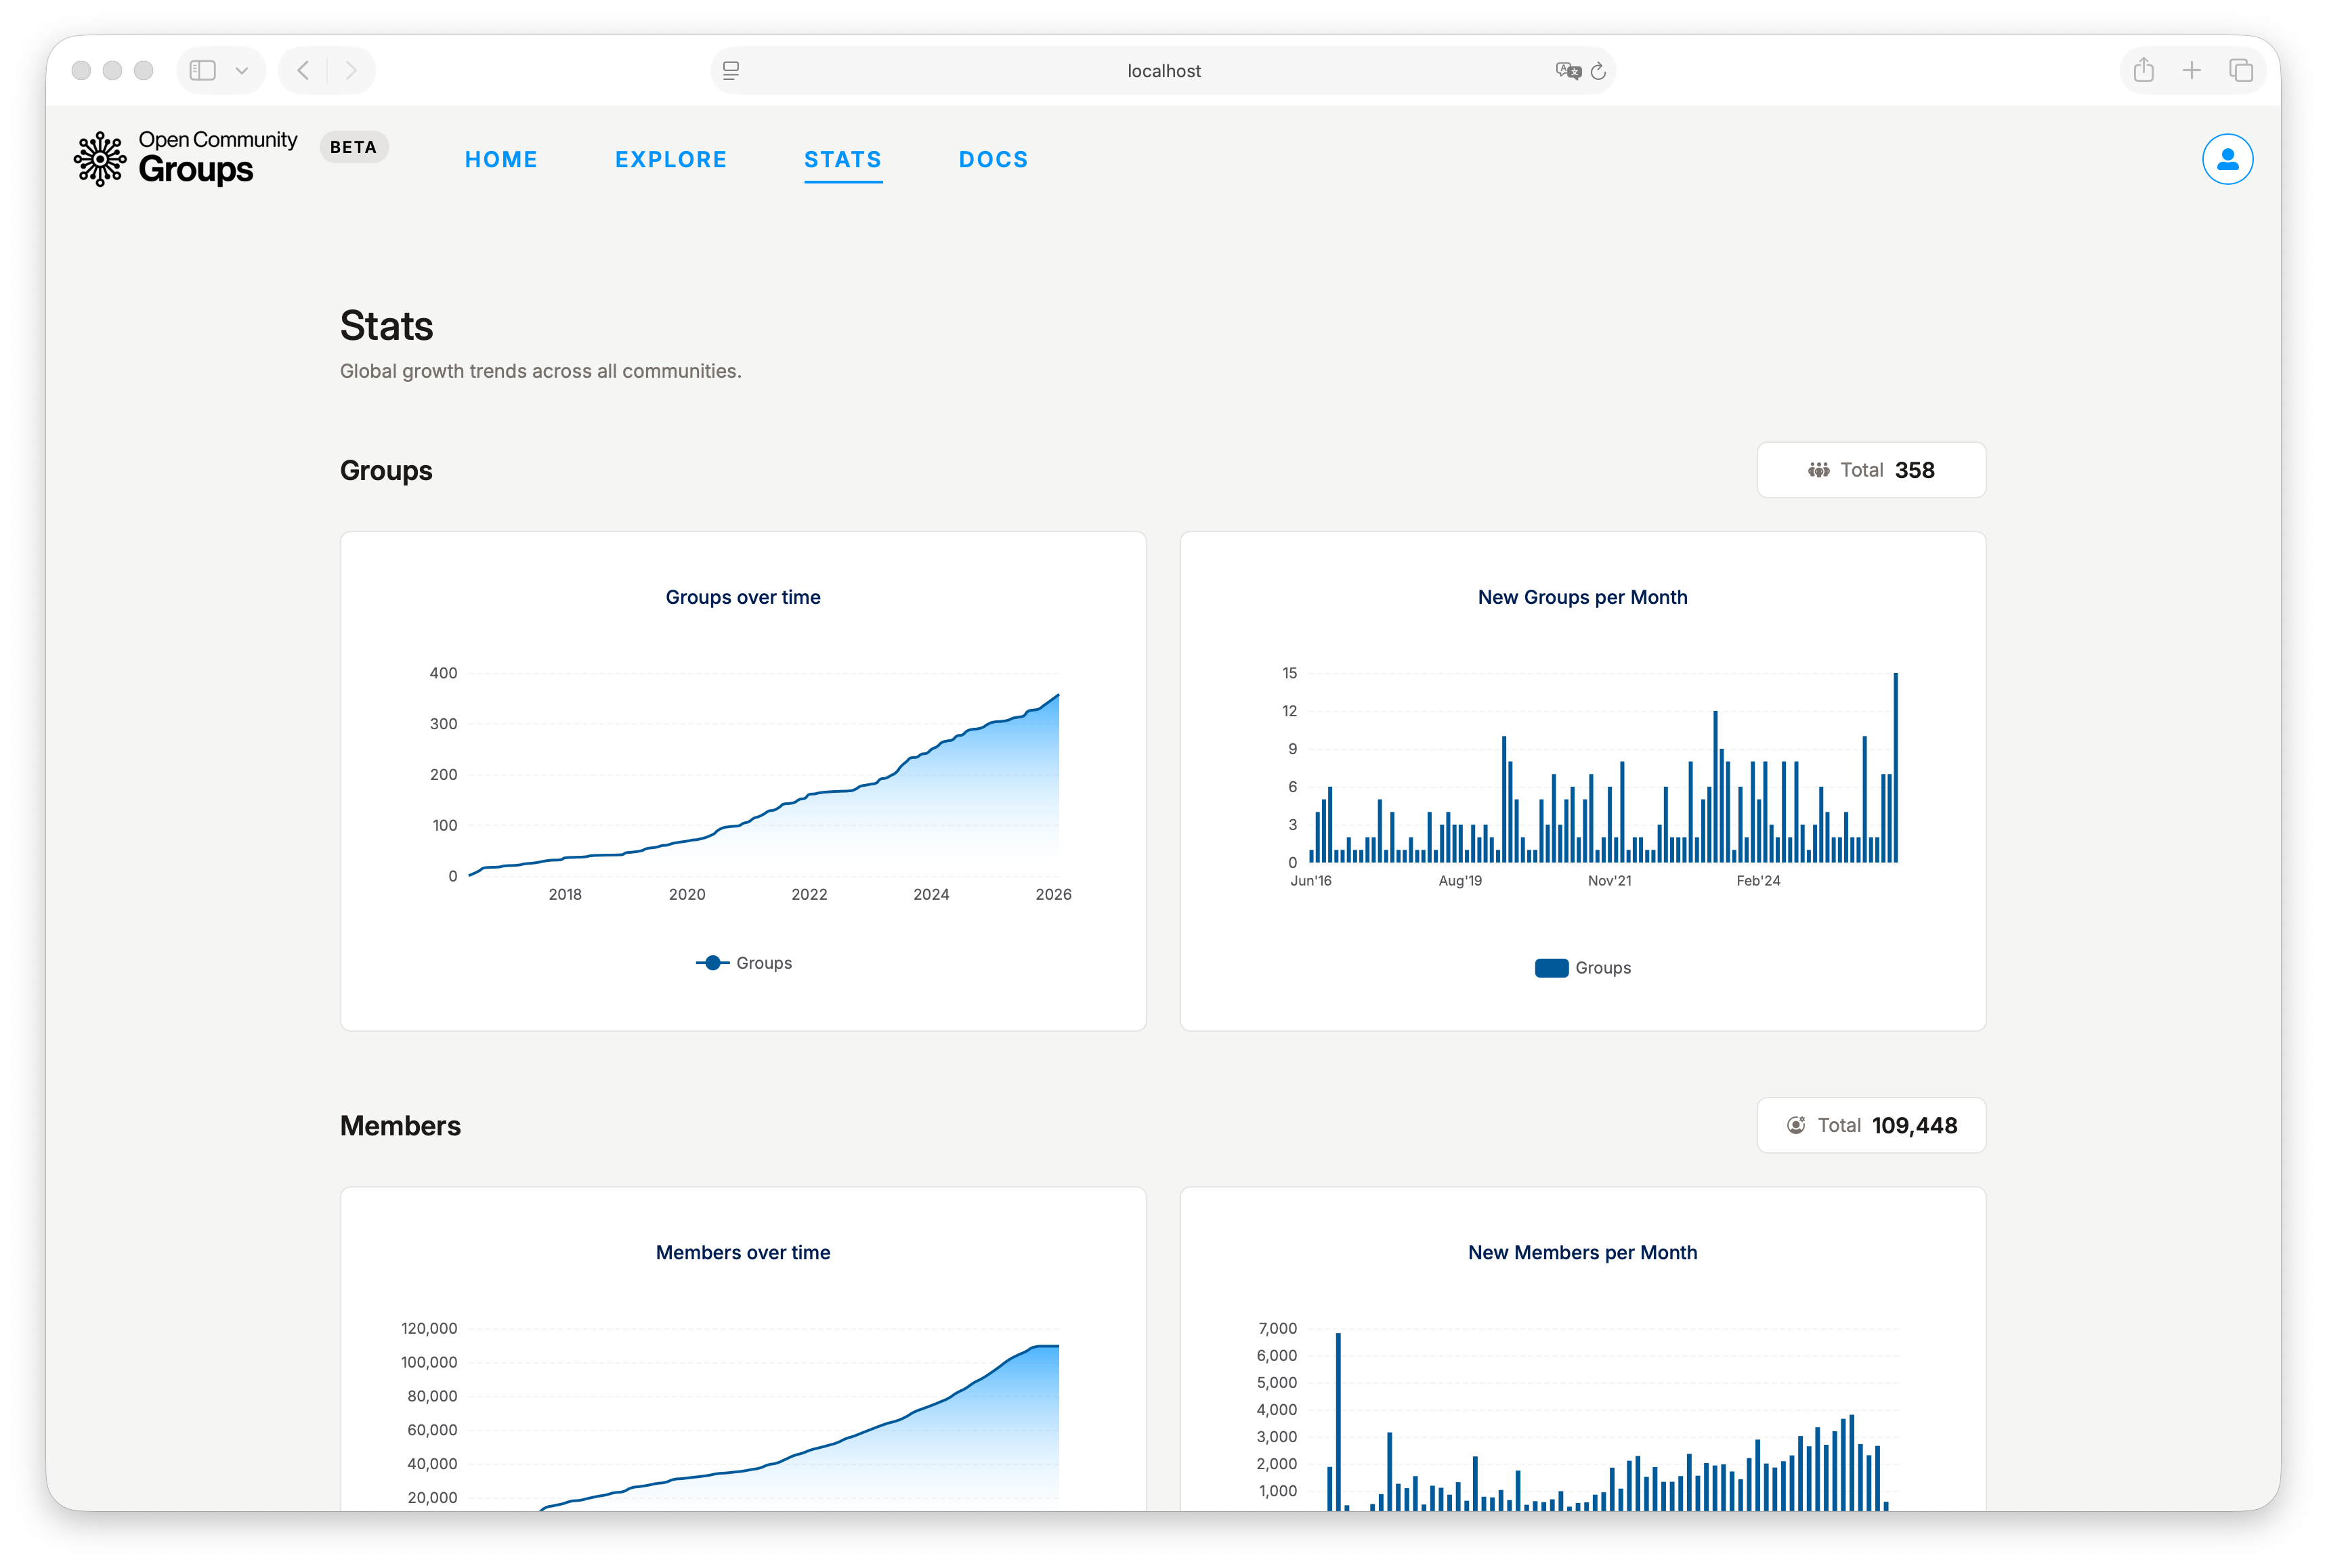Click the tallest bar in New Groups per Month
Screen dimensions: 2327x1568
[1895, 767]
